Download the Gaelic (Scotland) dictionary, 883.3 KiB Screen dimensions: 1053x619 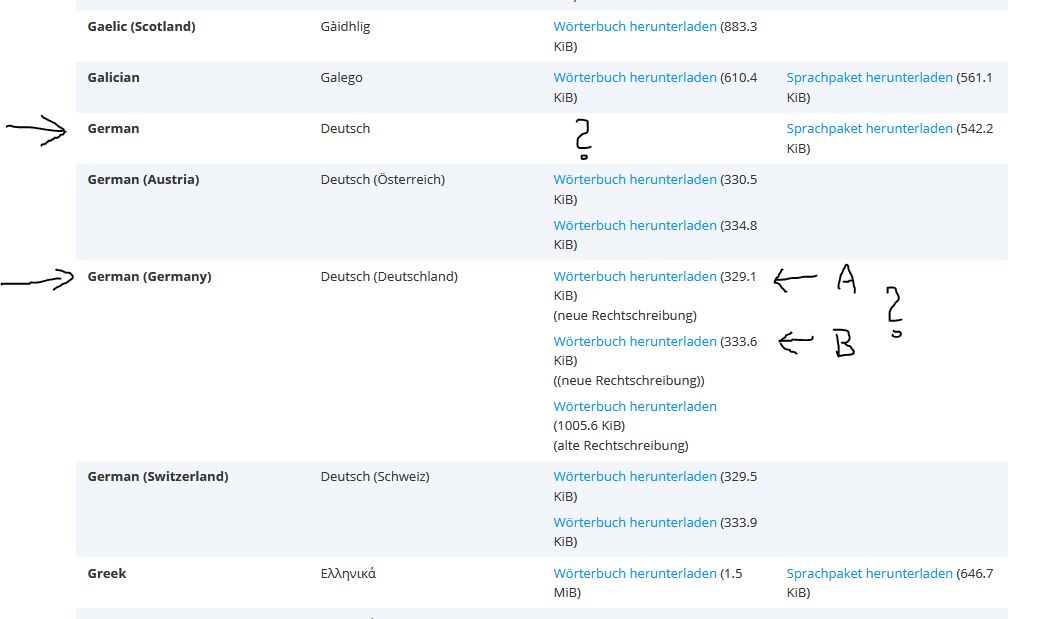[x=635, y=27]
